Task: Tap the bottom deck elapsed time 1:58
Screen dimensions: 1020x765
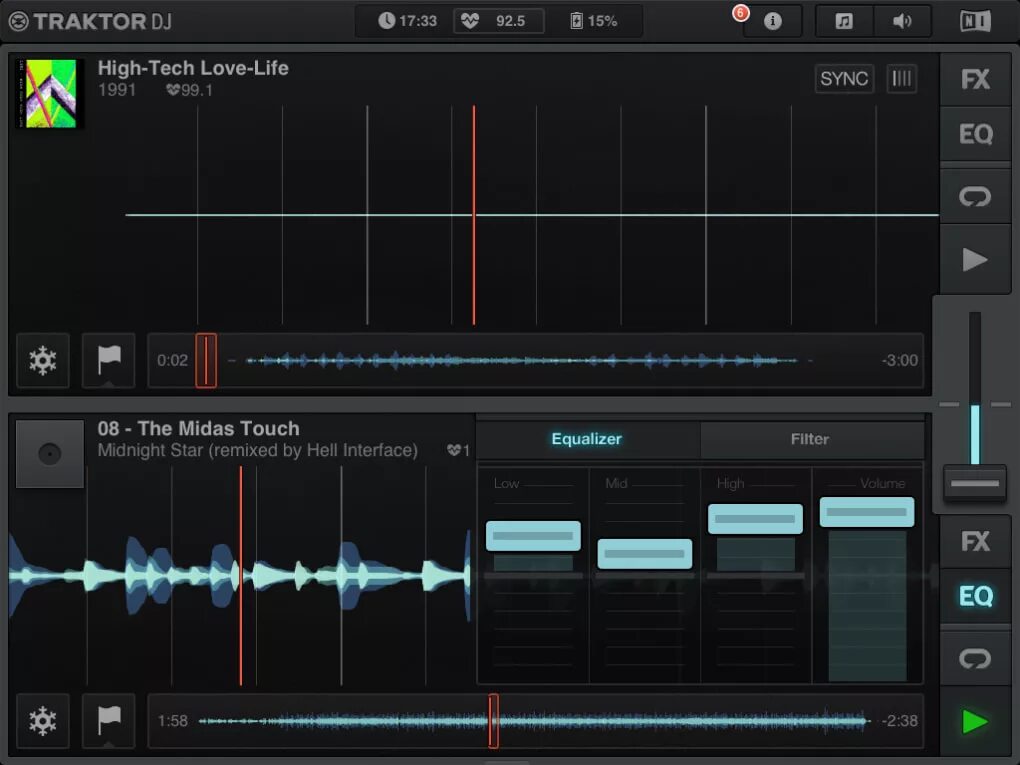Action: pyautogui.click(x=172, y=721)
